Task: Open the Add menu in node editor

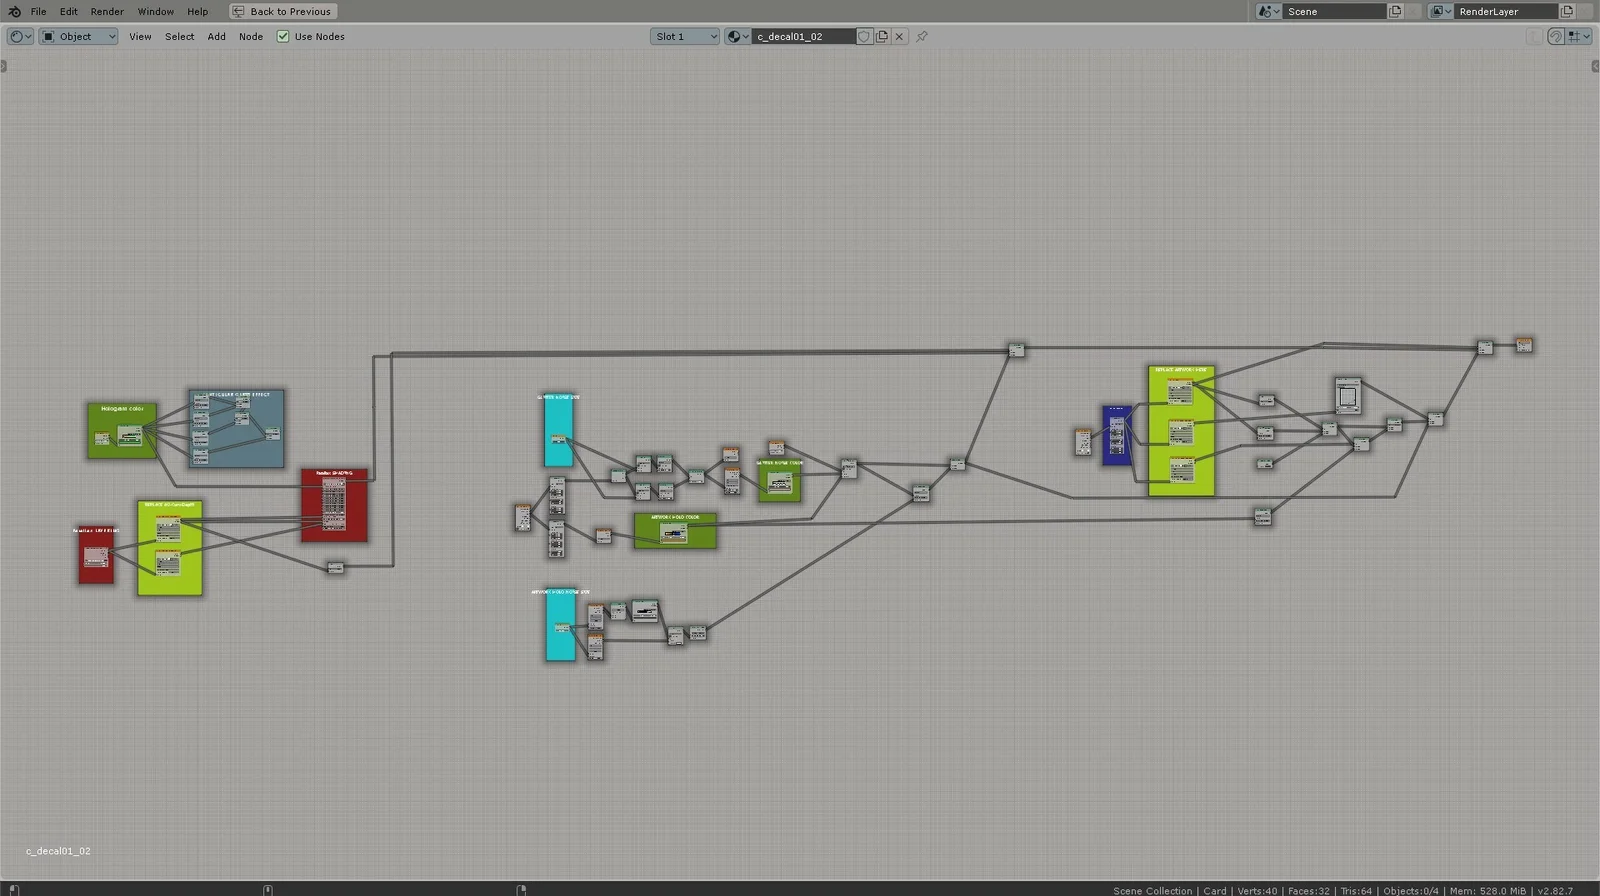Action: (x=216, y=36)
